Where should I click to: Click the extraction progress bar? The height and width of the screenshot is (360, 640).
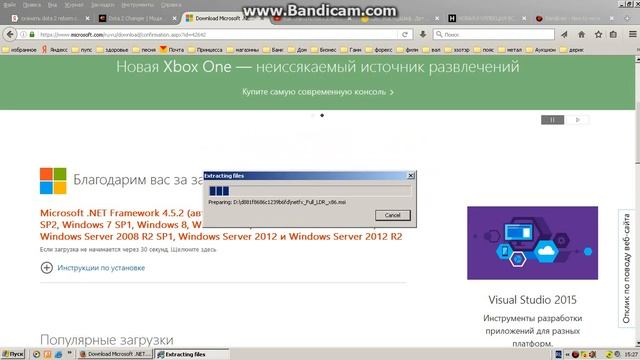(x=310, y=191)
